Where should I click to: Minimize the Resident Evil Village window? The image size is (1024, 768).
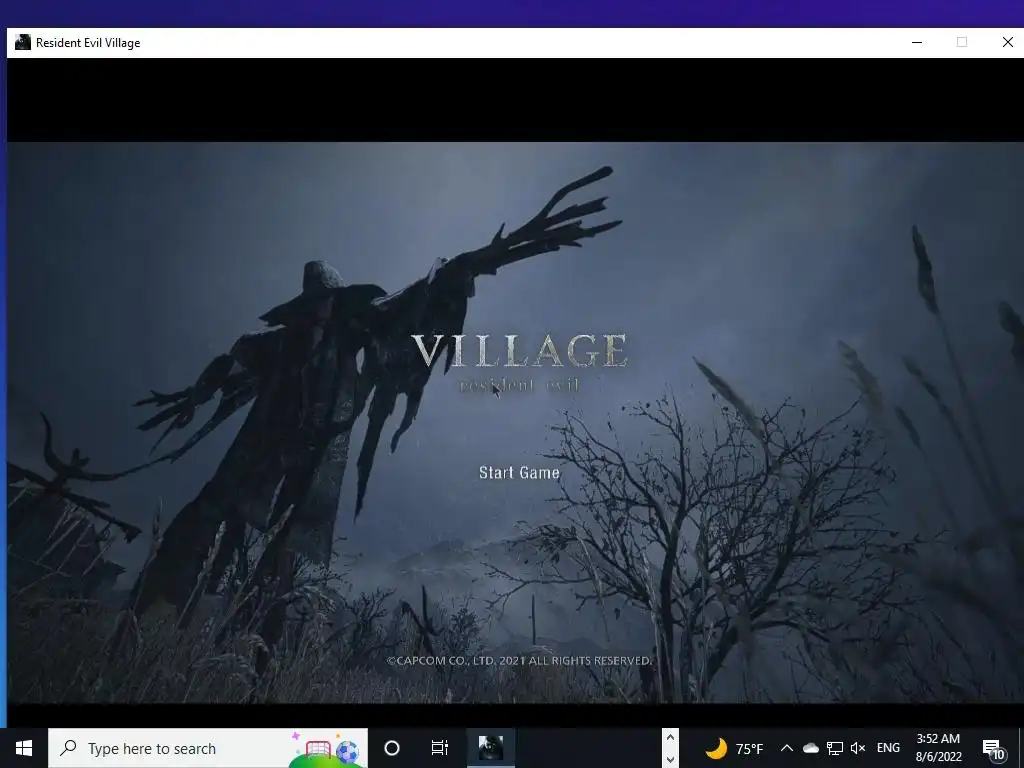[x=917, y=42]
